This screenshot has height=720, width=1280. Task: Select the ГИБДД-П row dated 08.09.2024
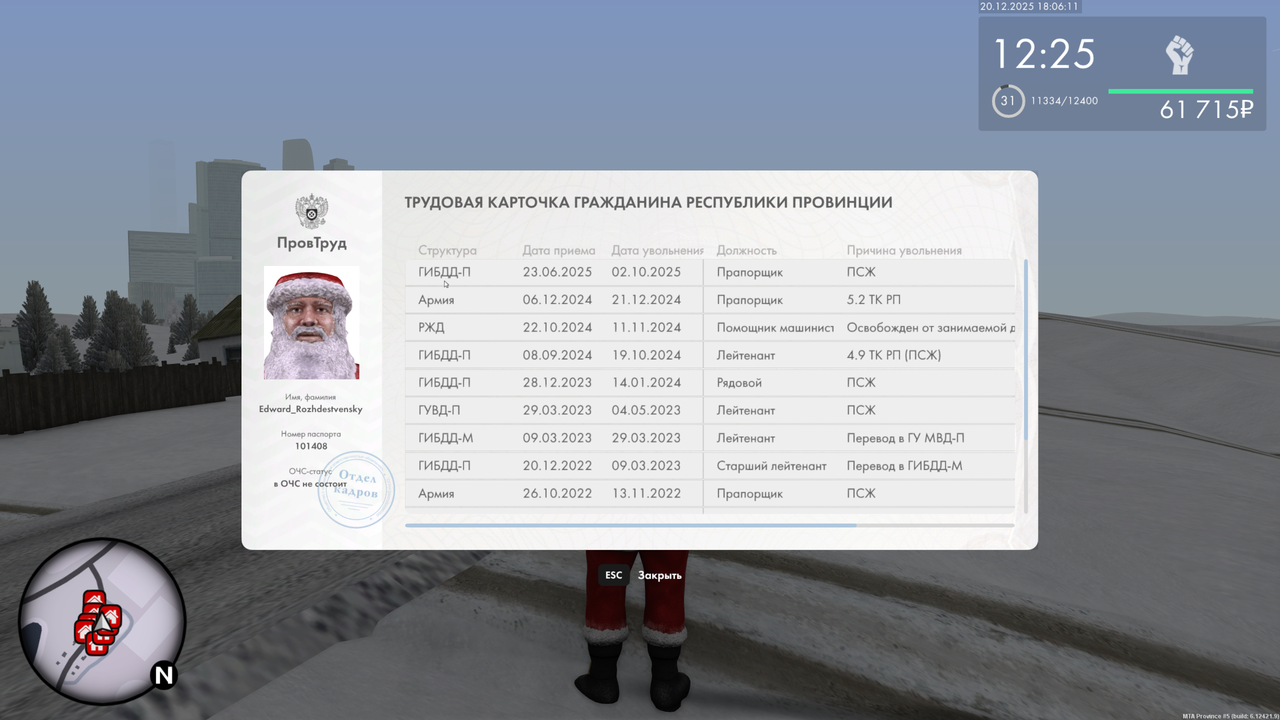[710, 355]
